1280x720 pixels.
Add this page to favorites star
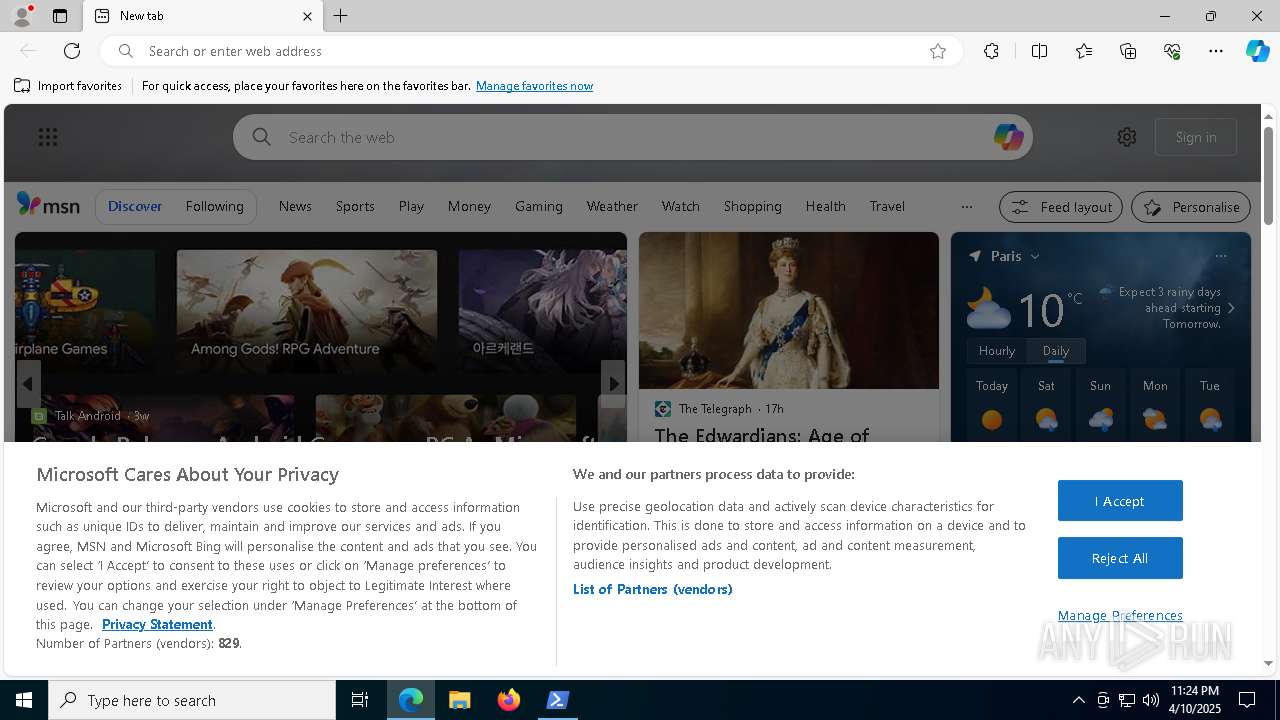pos(938,51)
